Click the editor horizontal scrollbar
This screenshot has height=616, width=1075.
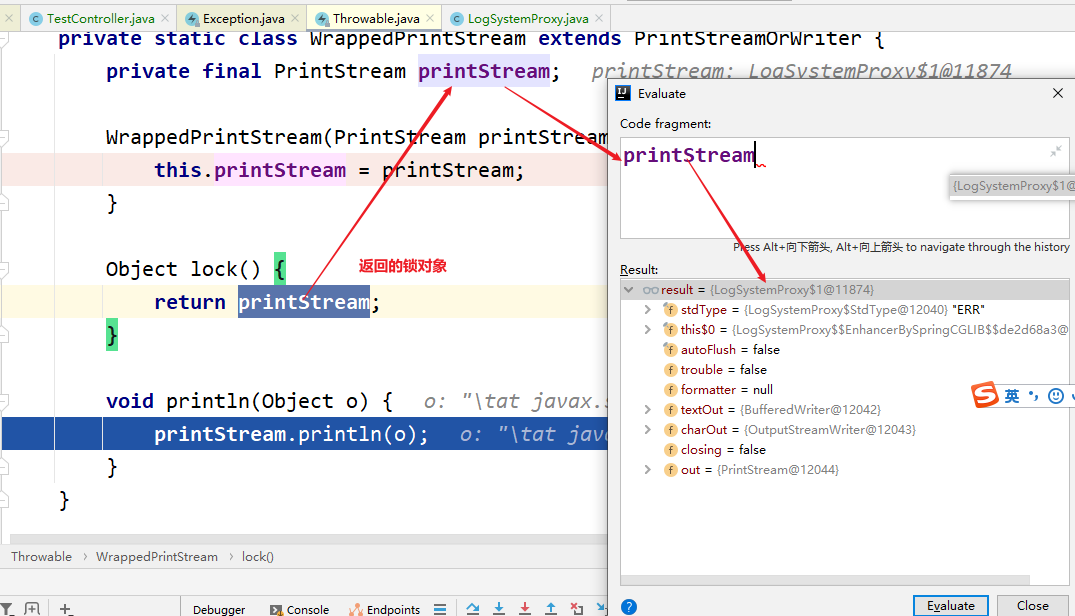pyautogui.click(x=309, y=539)
